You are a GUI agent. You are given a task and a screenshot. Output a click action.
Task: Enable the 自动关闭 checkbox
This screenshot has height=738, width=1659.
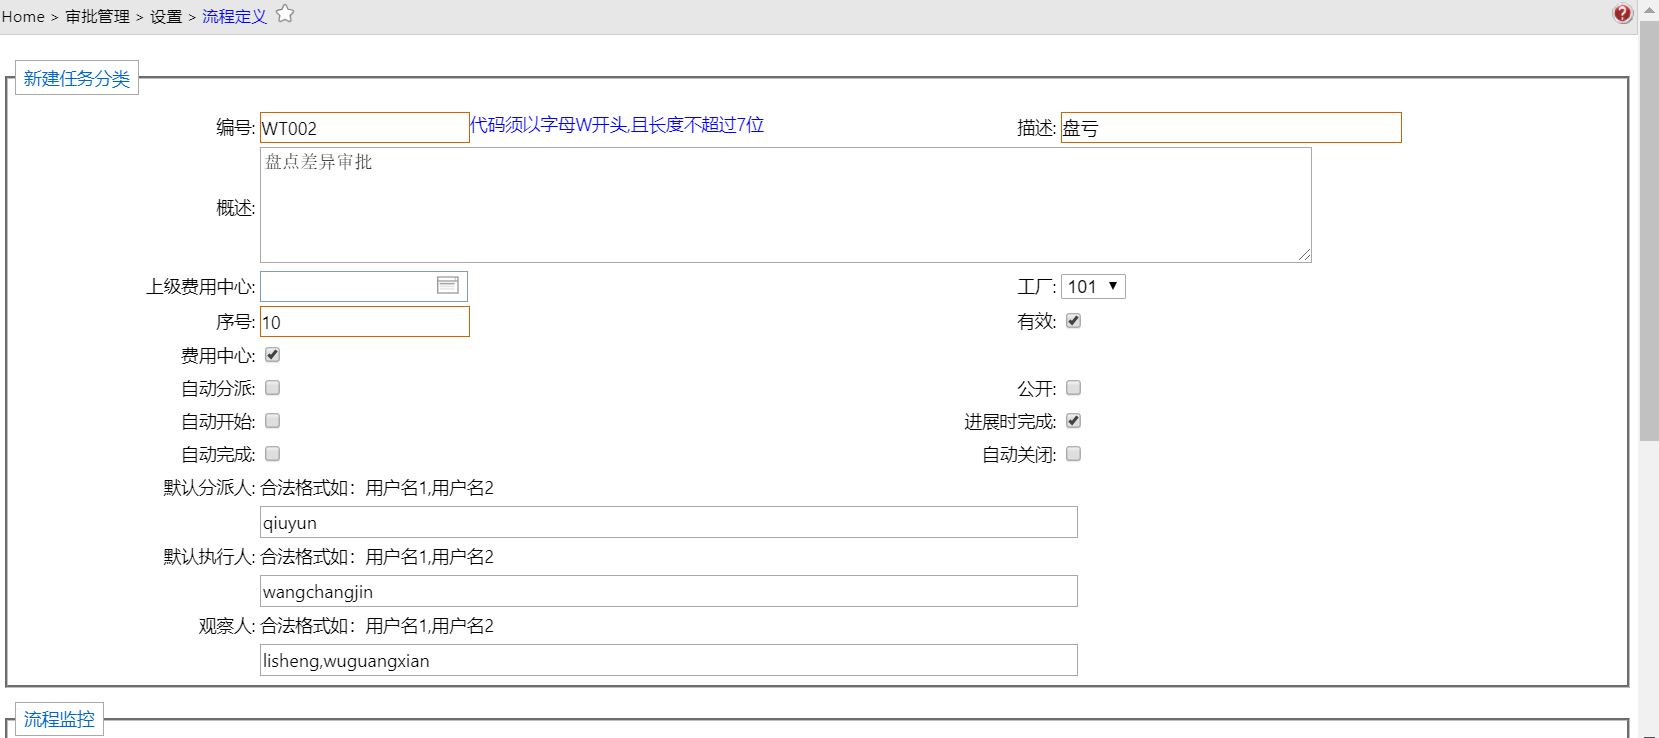[1073, 454]
